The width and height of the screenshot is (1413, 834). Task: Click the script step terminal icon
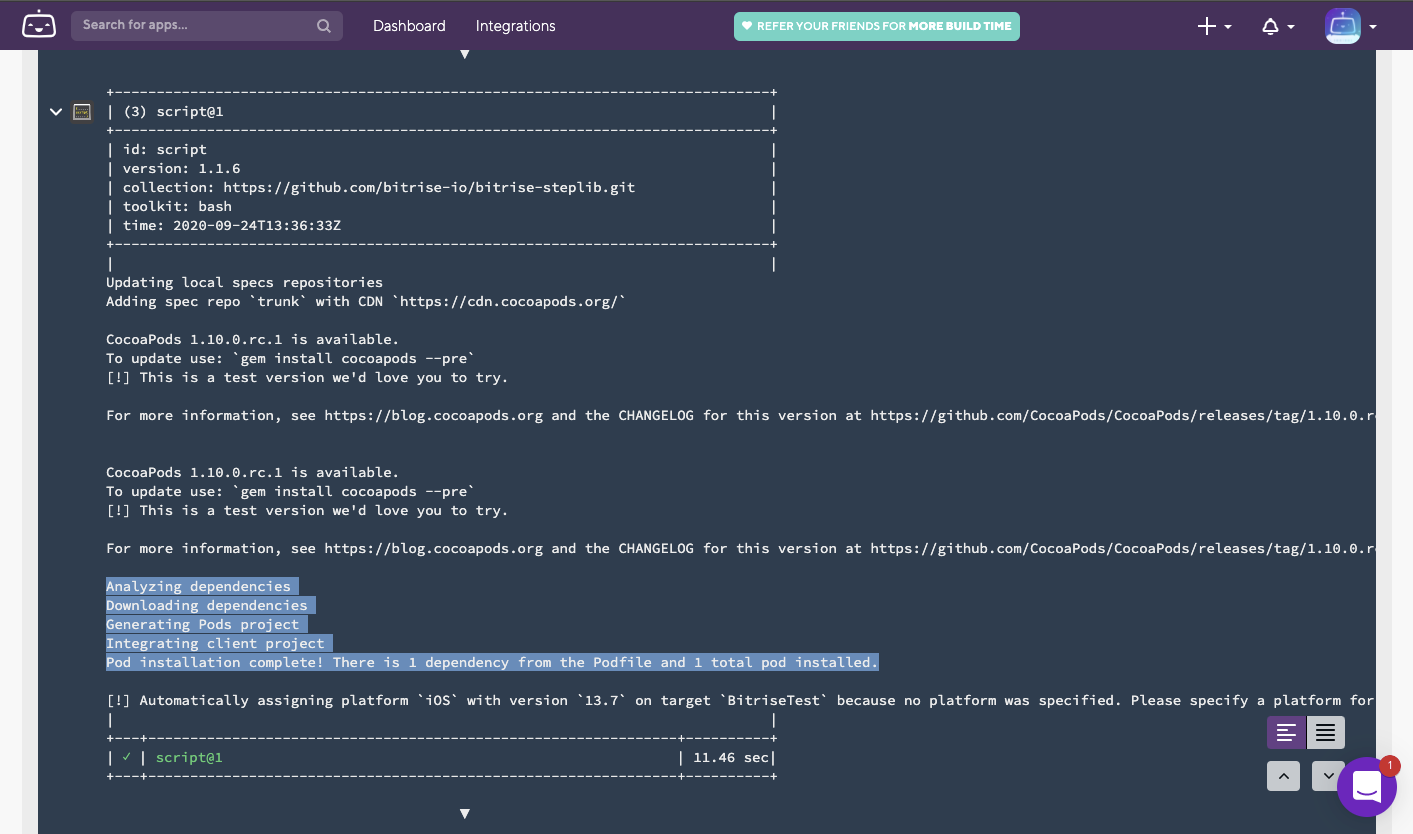click(82, 112)
